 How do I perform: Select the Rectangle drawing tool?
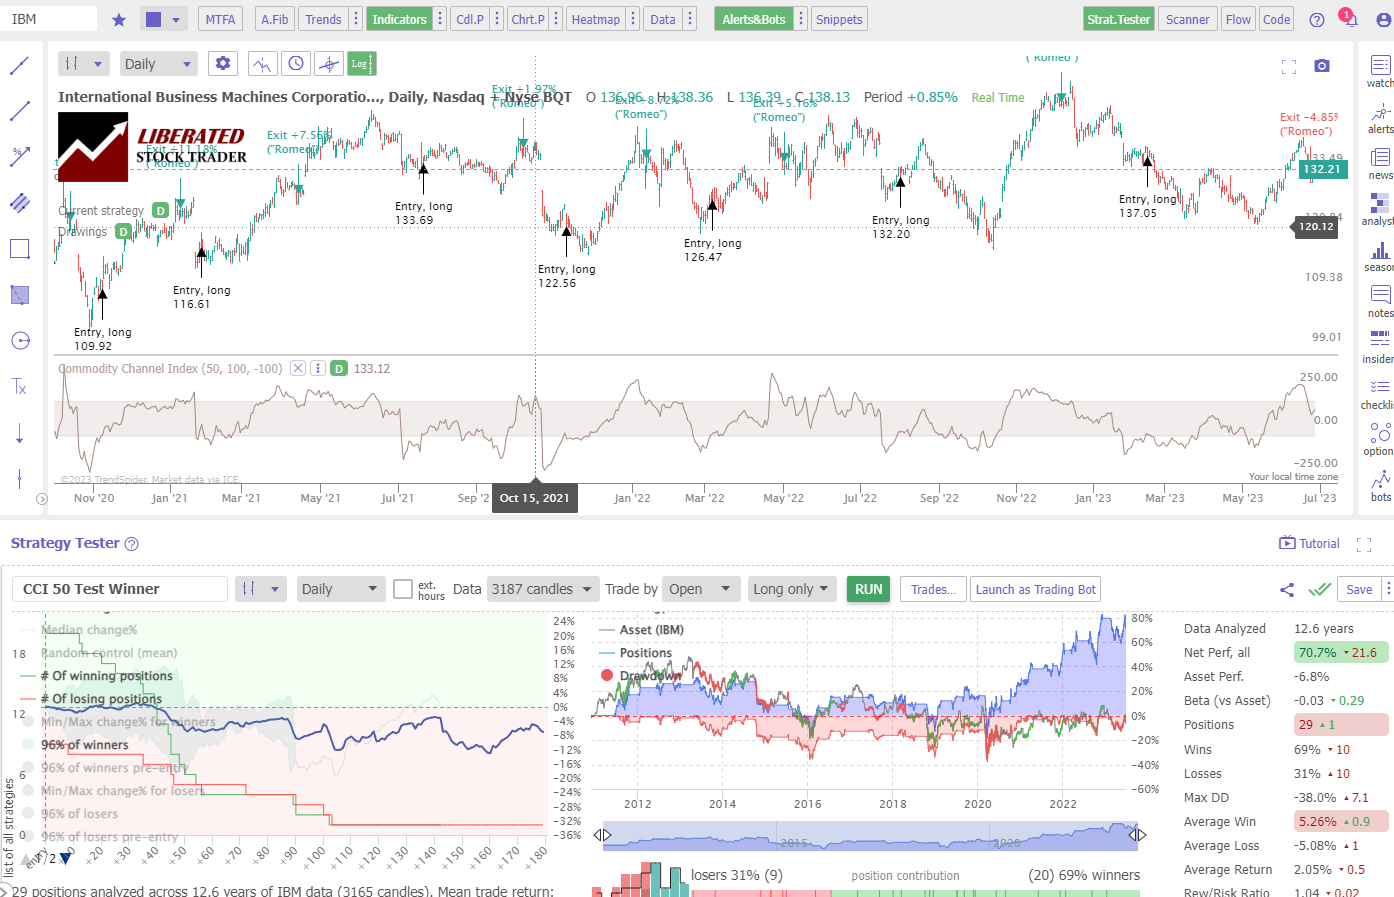point(19,248)
